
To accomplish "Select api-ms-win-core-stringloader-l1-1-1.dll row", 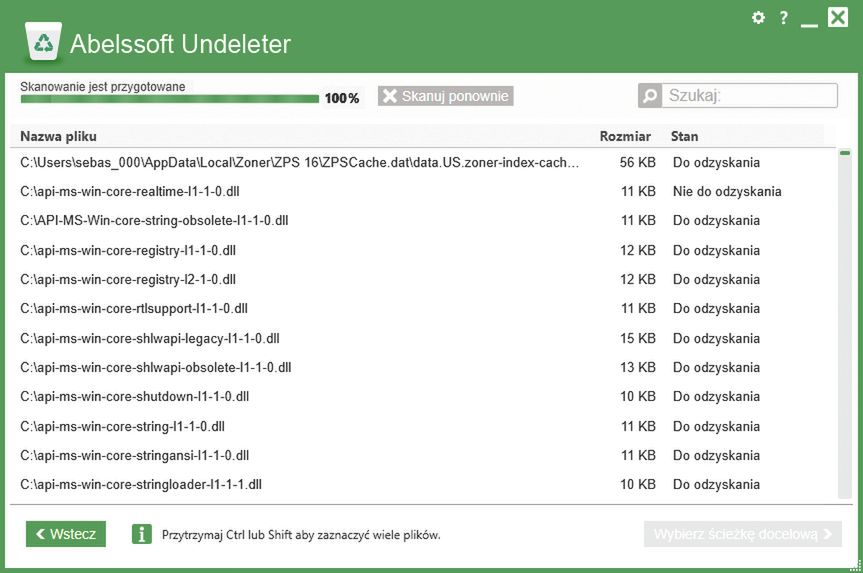I will pos(422,485).
